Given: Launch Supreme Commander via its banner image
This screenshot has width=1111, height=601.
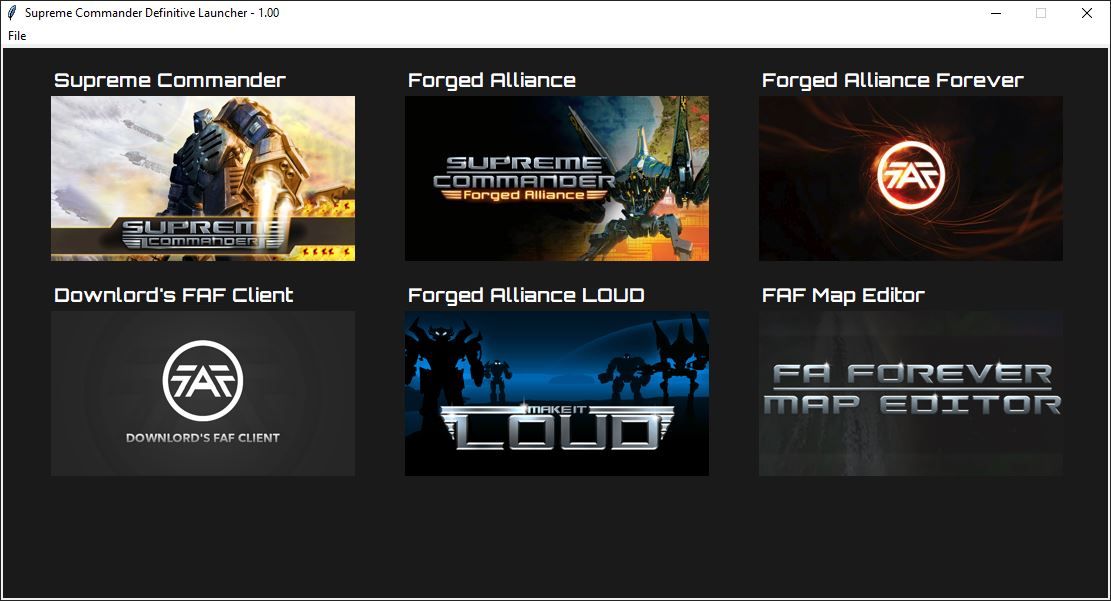Looking at the screenshot, I should click(x=203, y=179).
